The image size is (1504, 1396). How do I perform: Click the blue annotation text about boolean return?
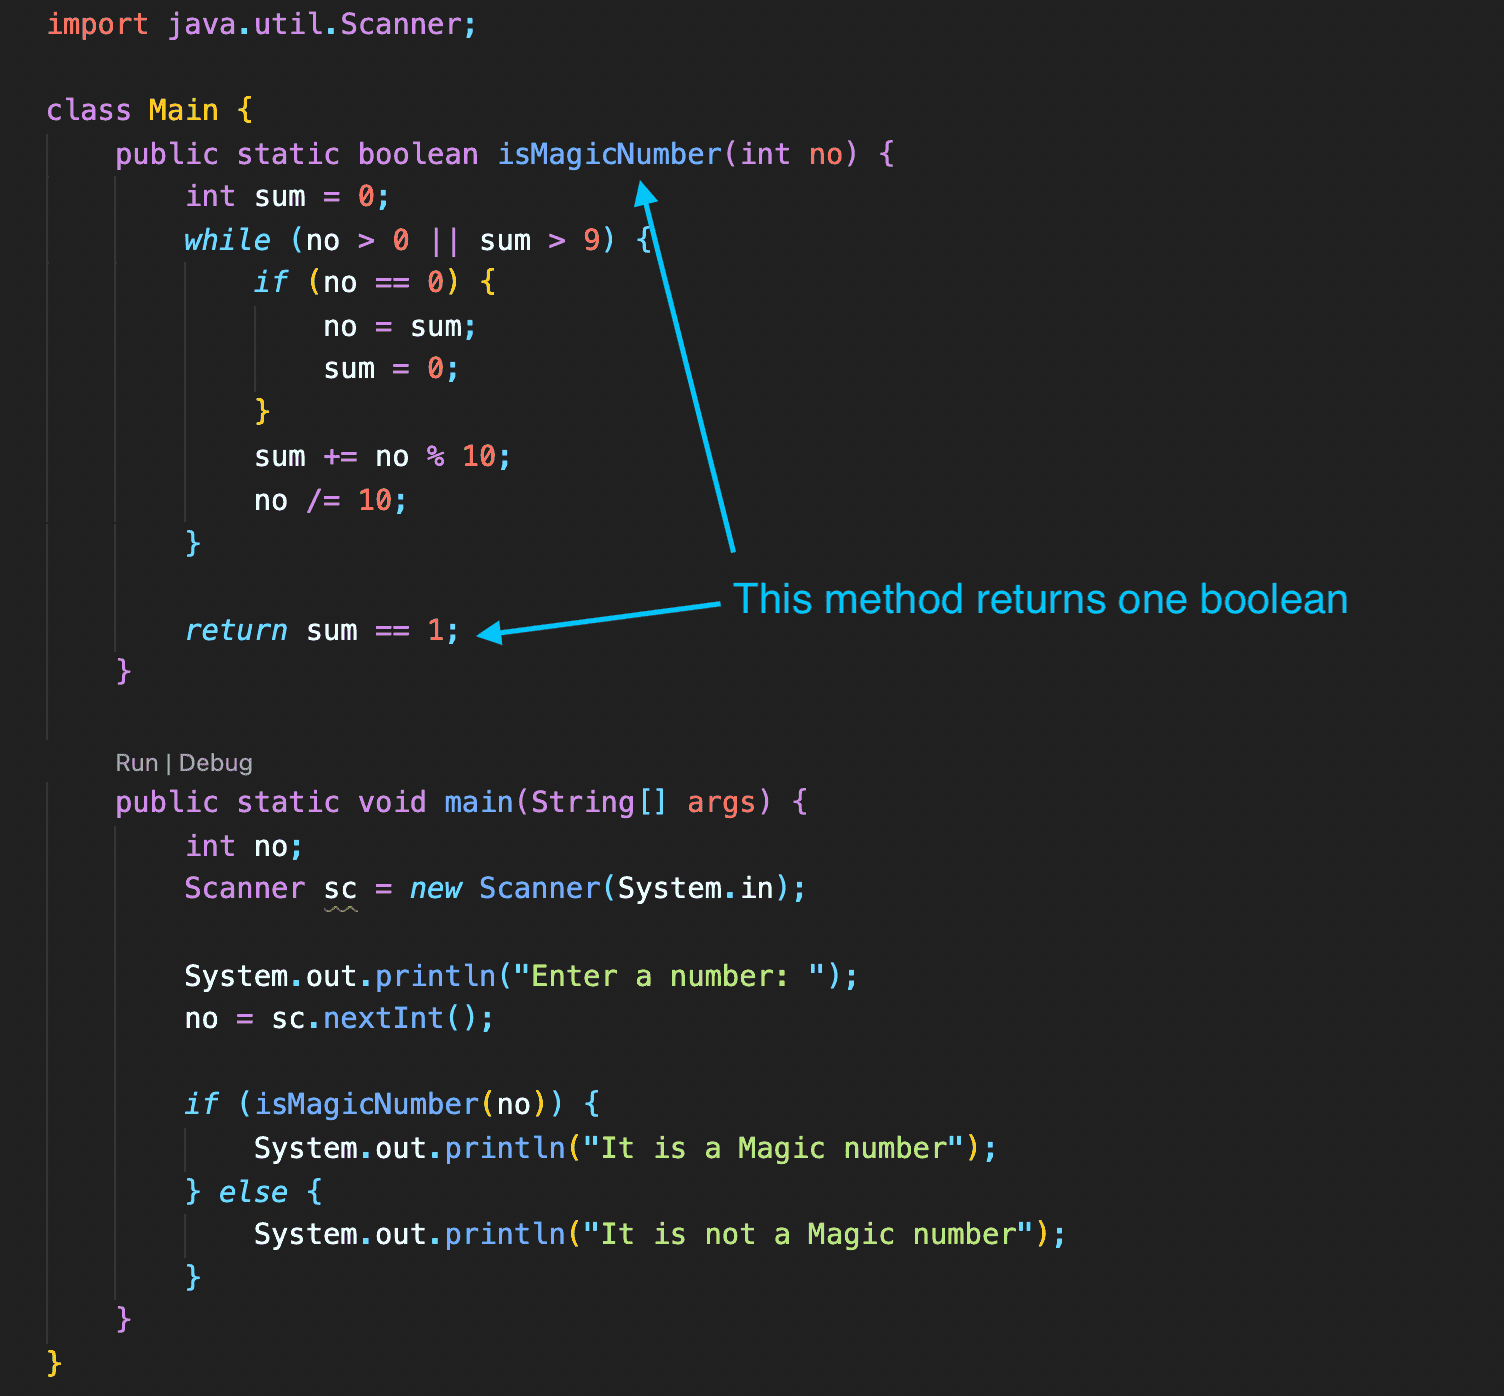(1040, 598)
